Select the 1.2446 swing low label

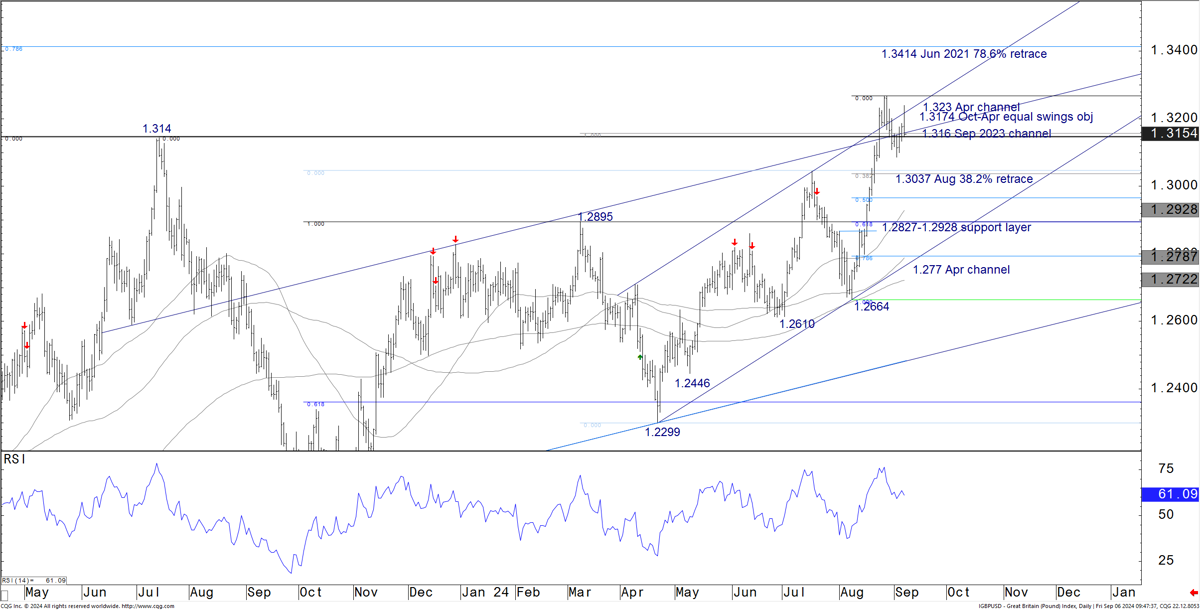pos(693,384)
